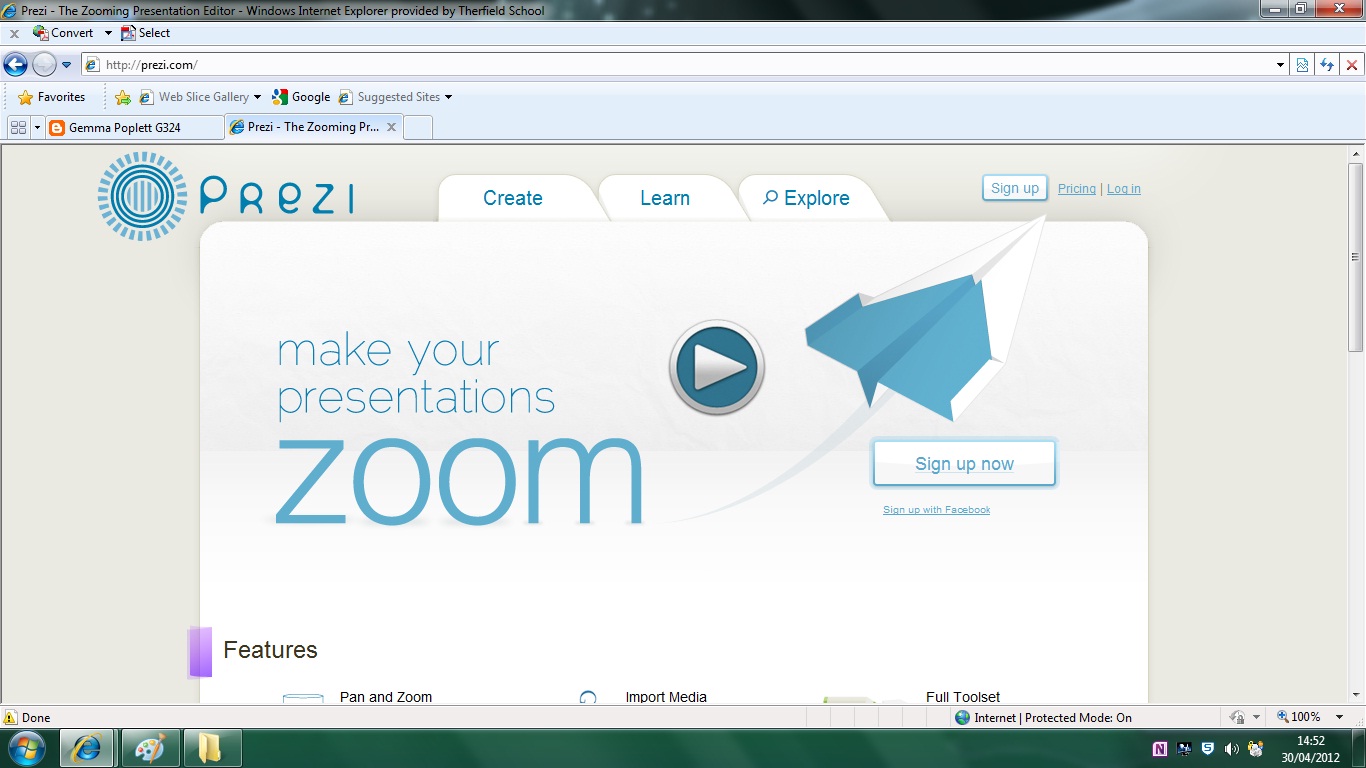Open a new blank tab
Screen dimensions: 1366x768
[x=418, y=127]
